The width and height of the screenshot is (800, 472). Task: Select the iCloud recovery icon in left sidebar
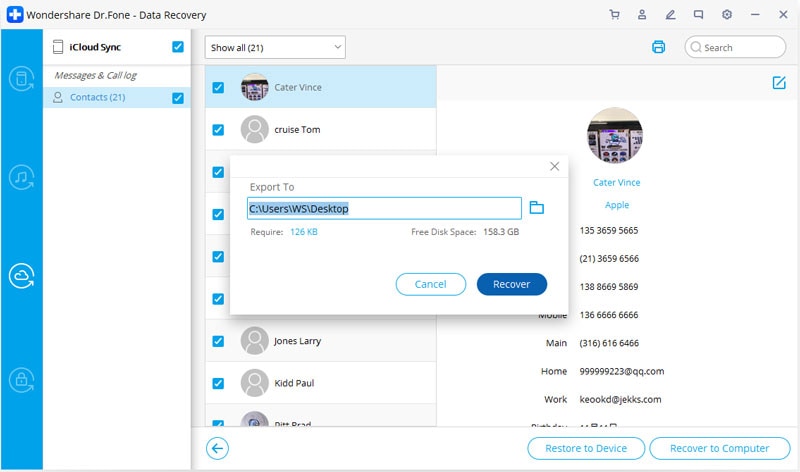click(21, 276)
